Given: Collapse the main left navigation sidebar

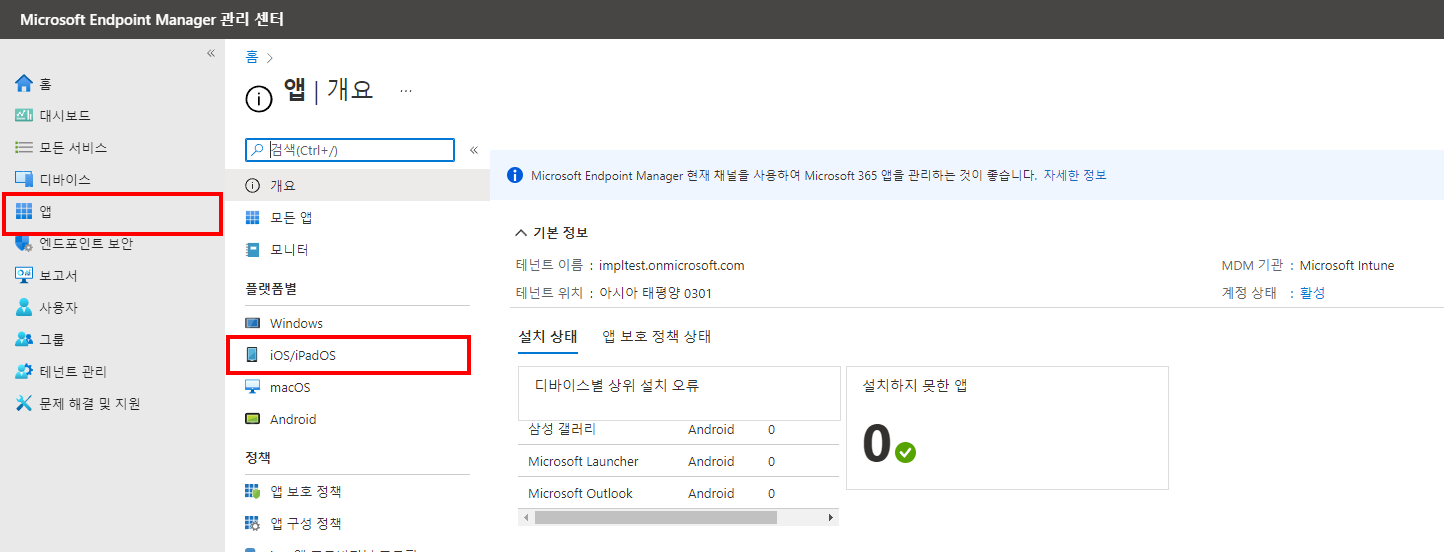Looking at the screenshot, I should [210, 53].
